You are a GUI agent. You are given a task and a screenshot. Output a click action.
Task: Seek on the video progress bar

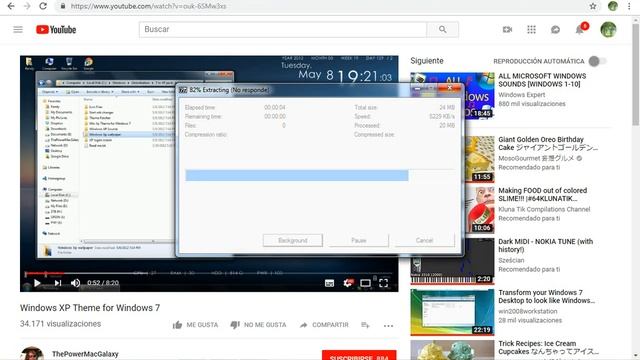tap(209, 273)
